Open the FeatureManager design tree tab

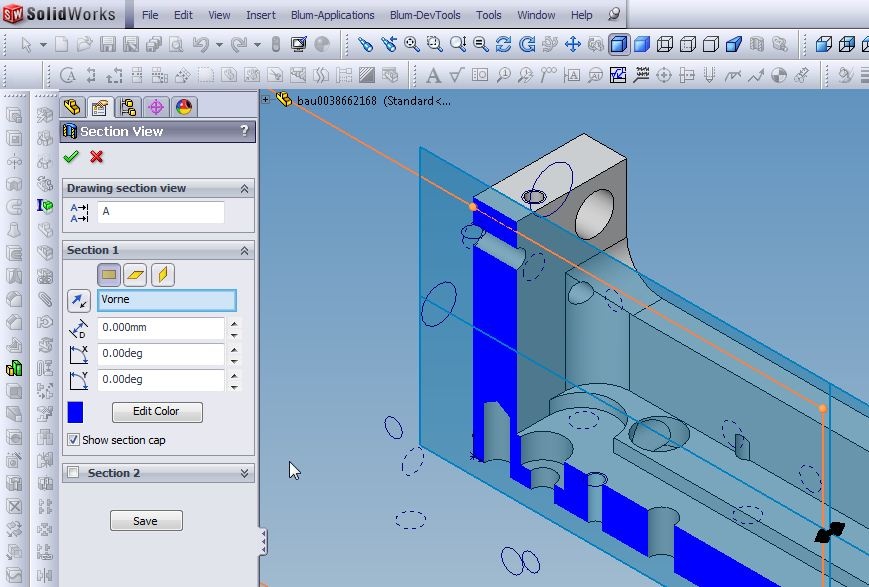coord(72,106)
